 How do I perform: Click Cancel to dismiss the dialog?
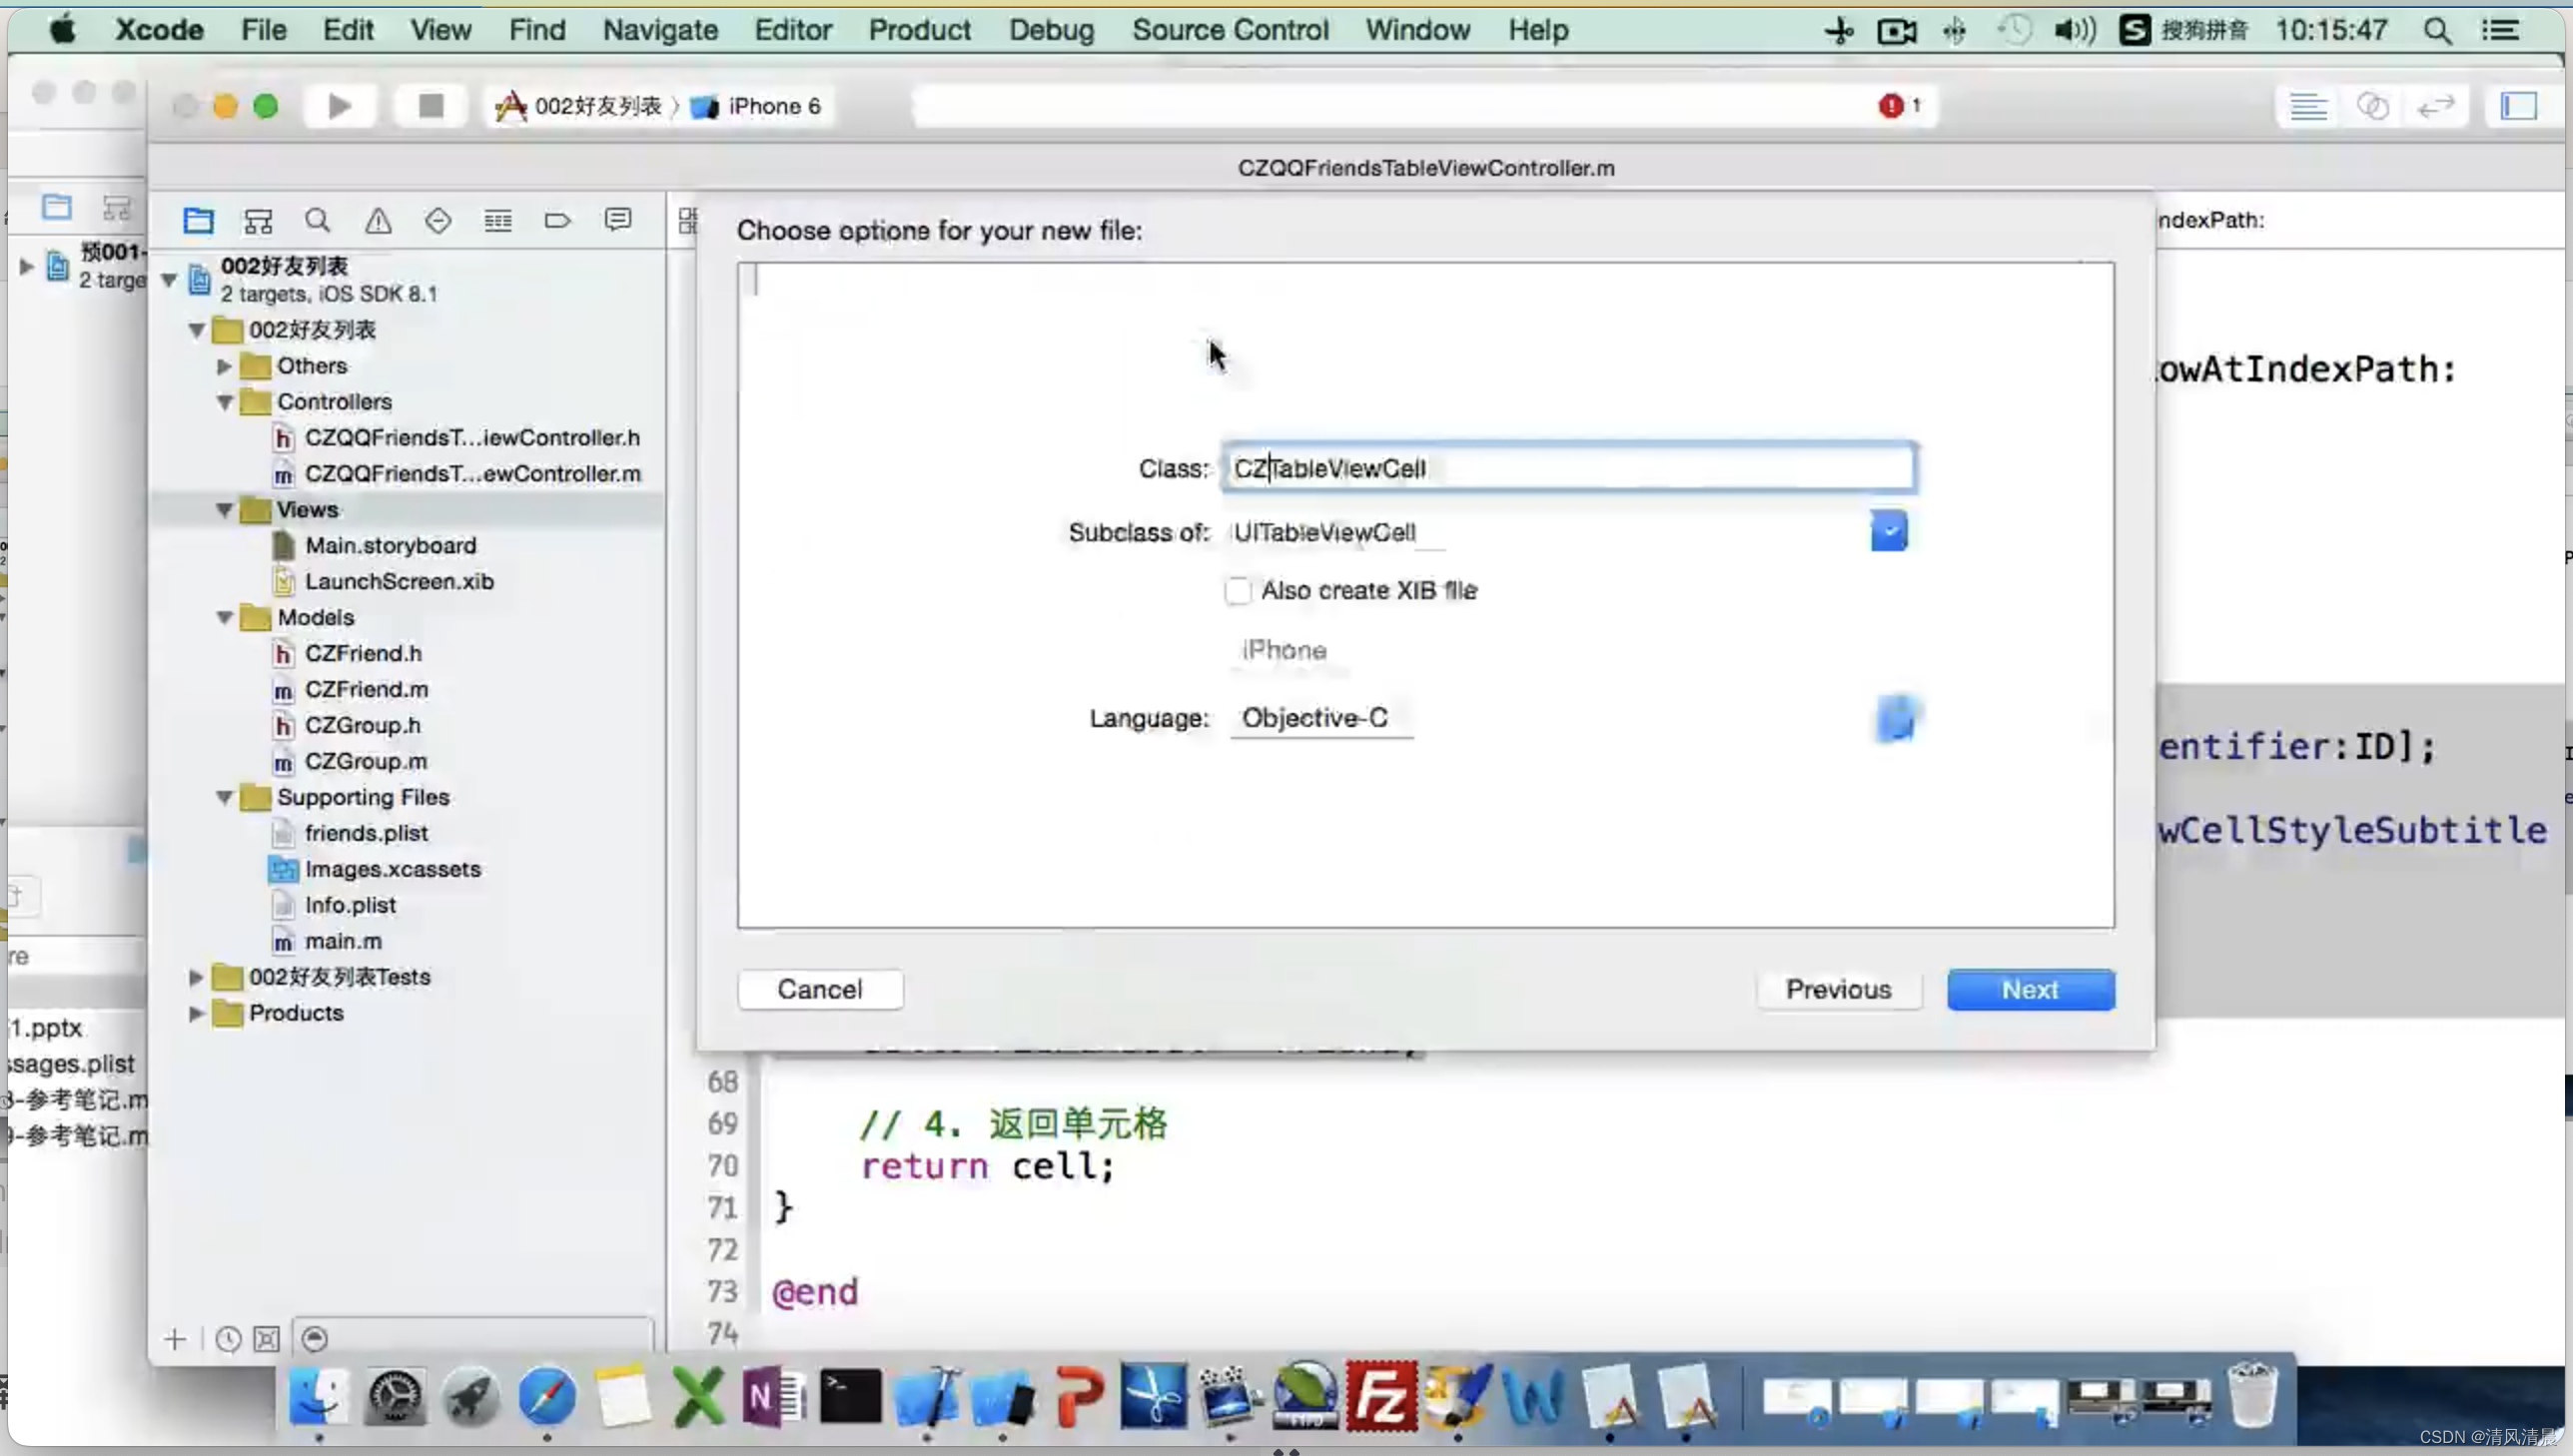click(818, 990)
